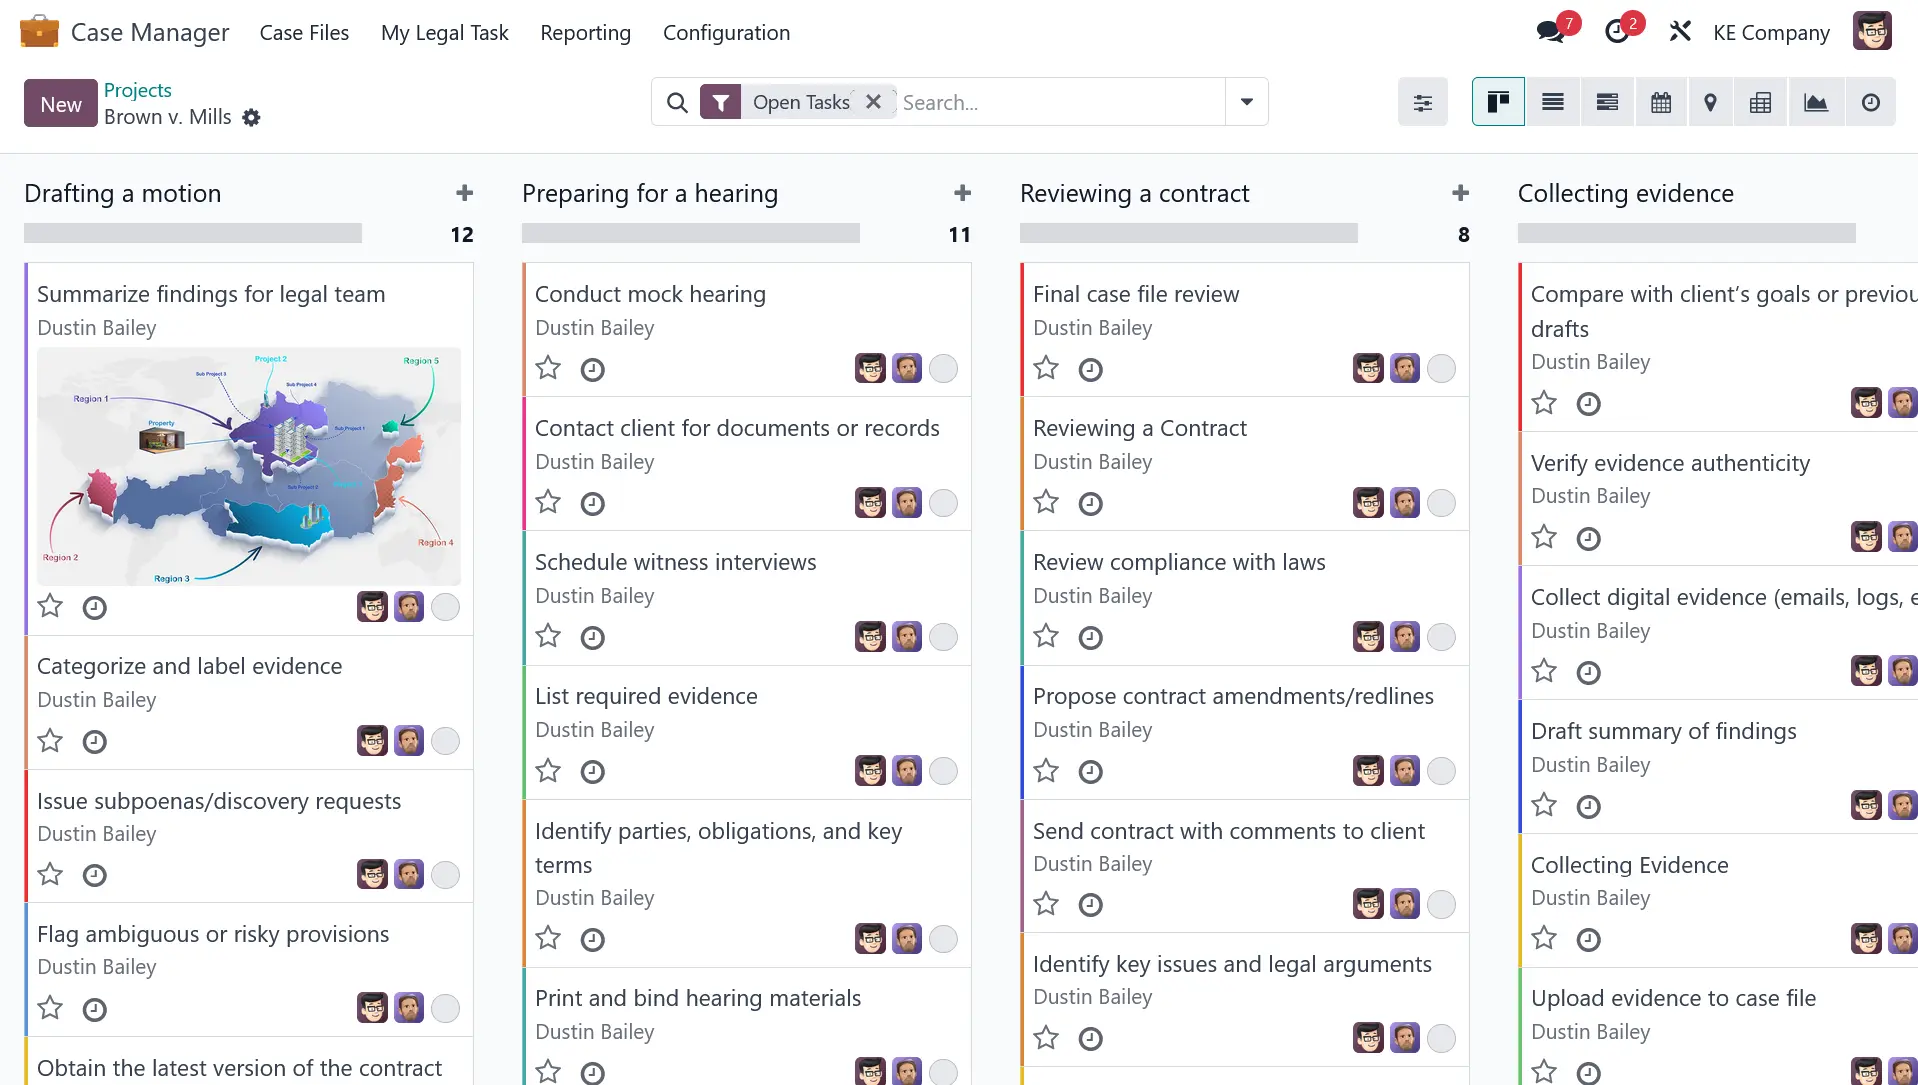Switch to calendar view
Viewport: 1918px width, 1085px height.
click(1661, 102)
